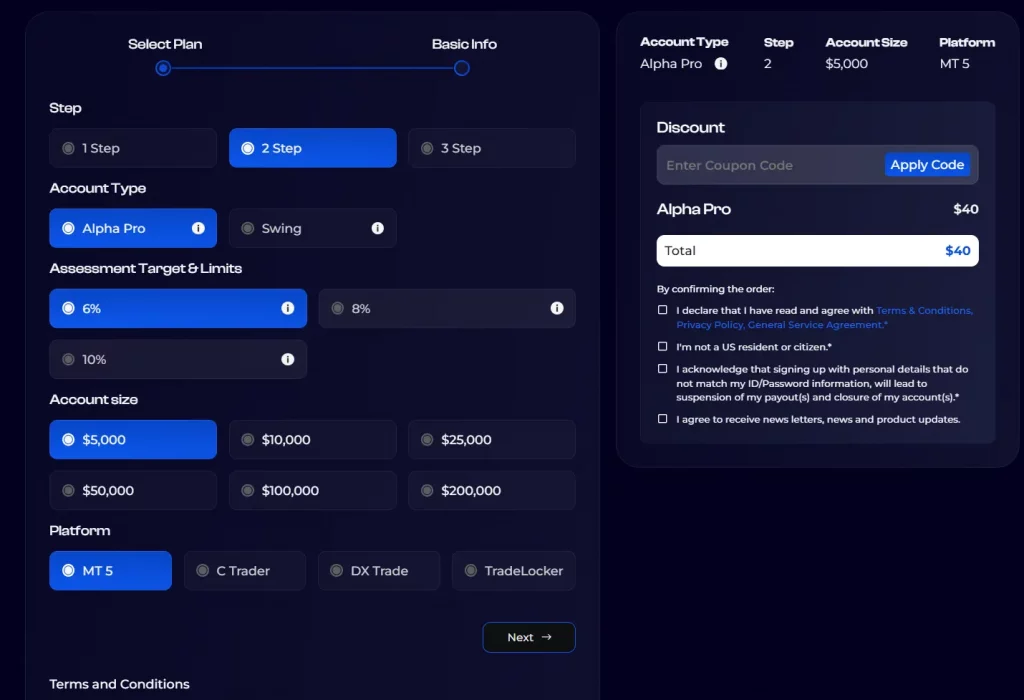
Task: Show info icon for 10% target
Action: 288,359
